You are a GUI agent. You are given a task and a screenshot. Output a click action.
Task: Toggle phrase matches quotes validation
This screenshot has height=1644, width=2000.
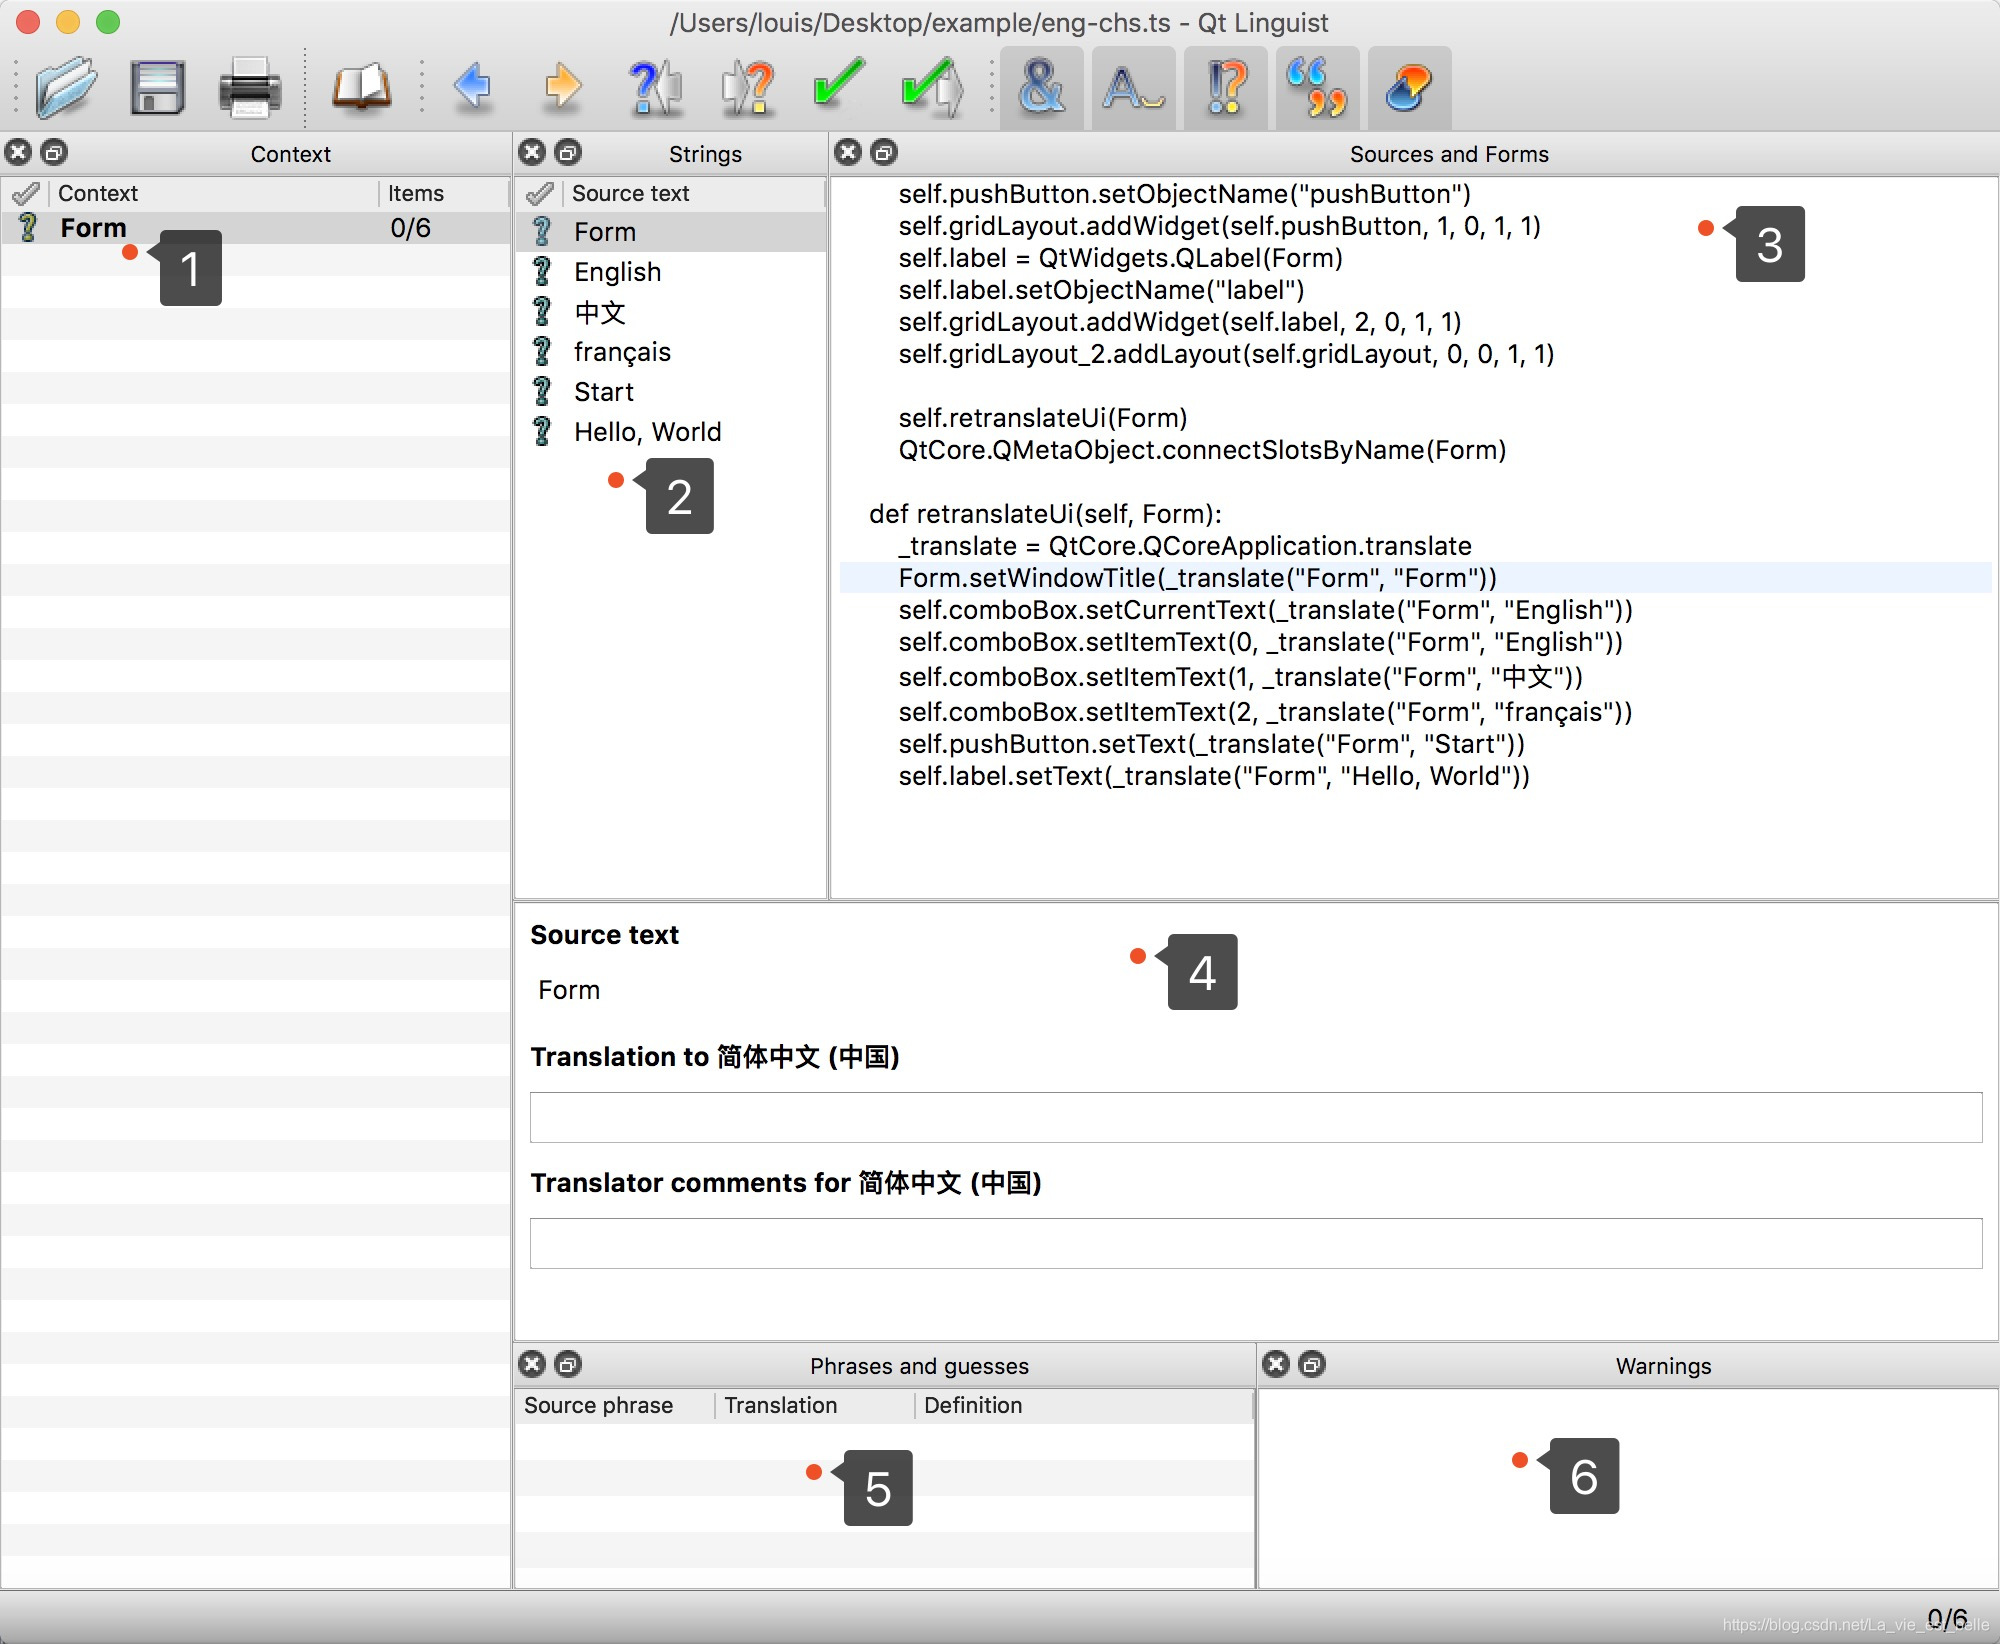(x=1317, y=87)
